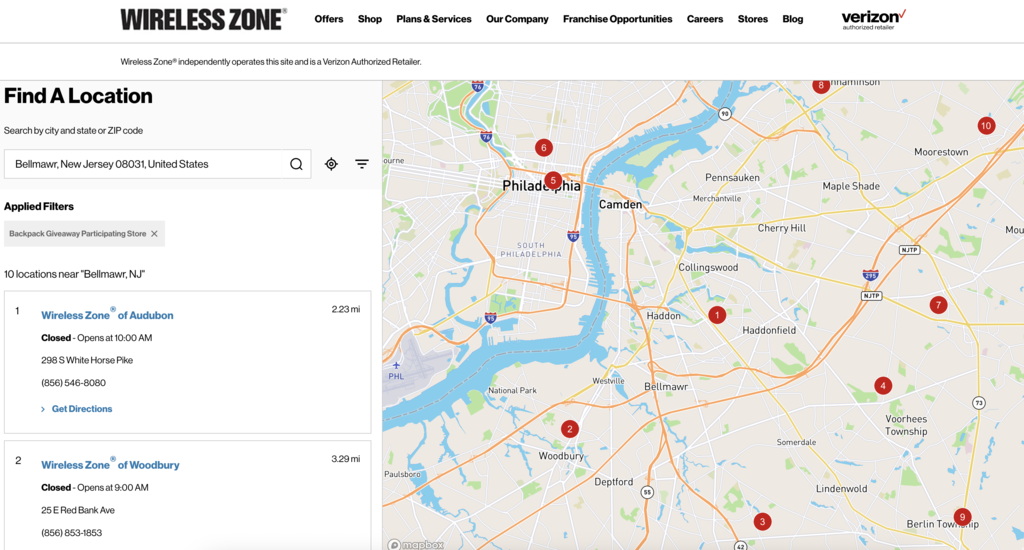This screenshot has height=550, width=1024.
Task: Click address 25 E Red Bank Ave
Action: click(78, 510)
